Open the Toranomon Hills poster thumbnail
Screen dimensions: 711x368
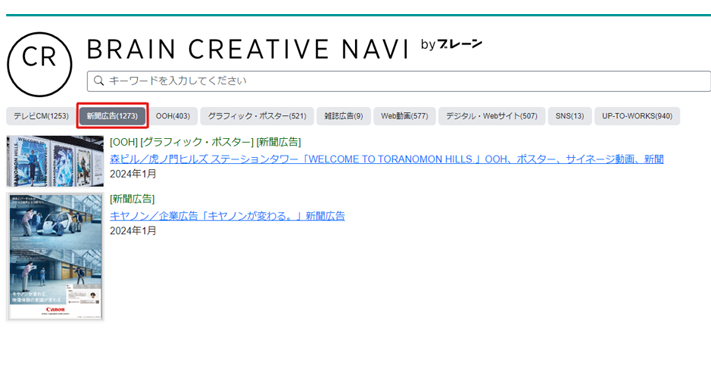click(55, 161)
